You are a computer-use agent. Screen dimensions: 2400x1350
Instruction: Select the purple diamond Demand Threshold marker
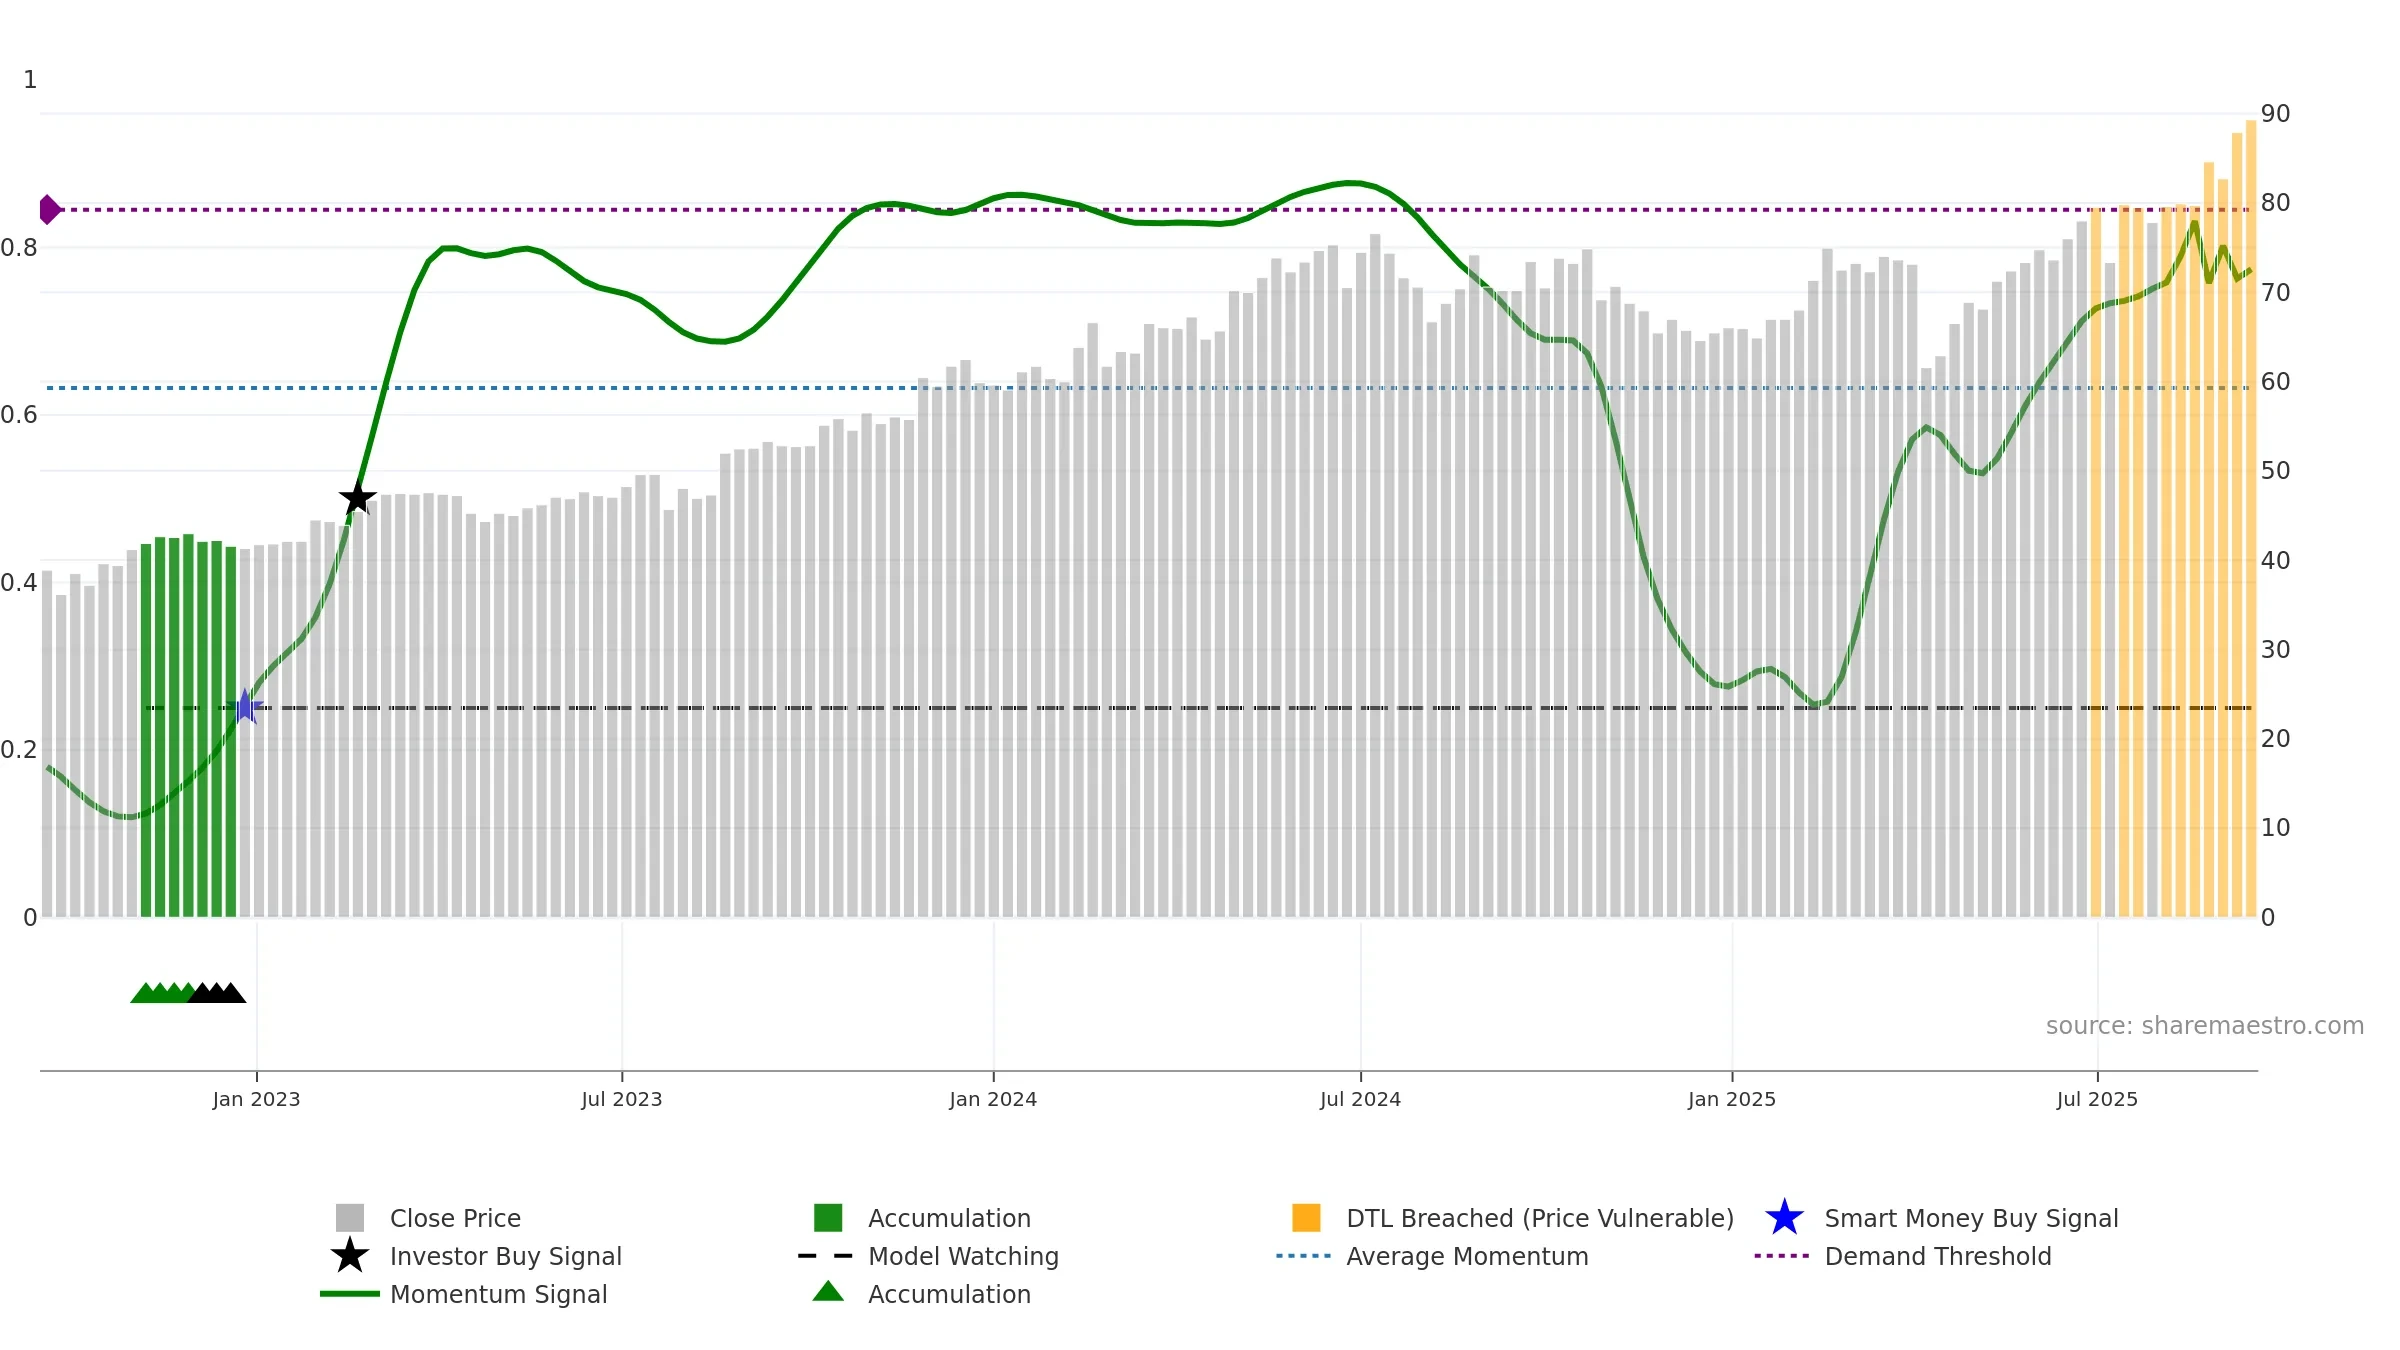click(49, 210)
